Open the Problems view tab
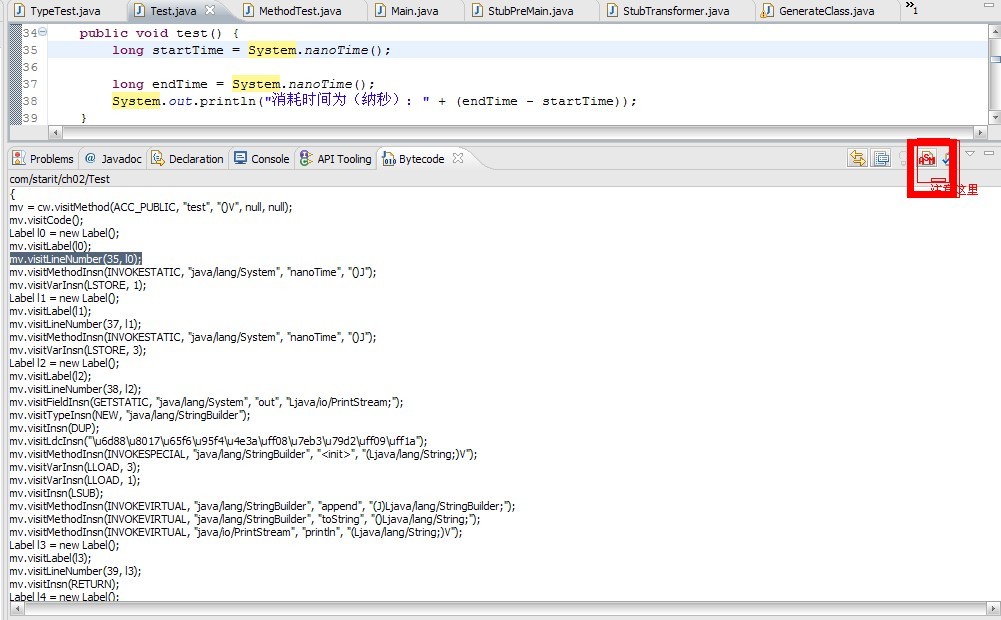 coord(43,158)
